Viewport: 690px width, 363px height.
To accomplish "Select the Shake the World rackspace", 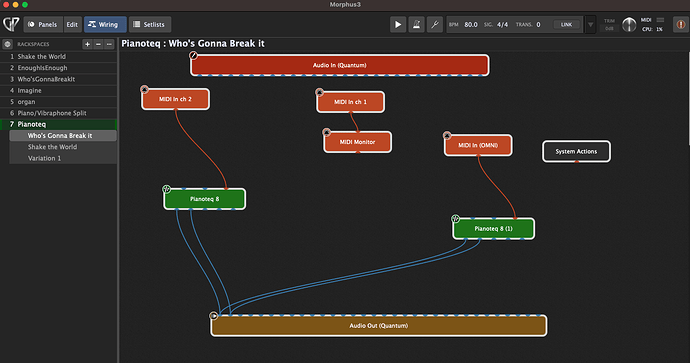I will pos(59,56).
